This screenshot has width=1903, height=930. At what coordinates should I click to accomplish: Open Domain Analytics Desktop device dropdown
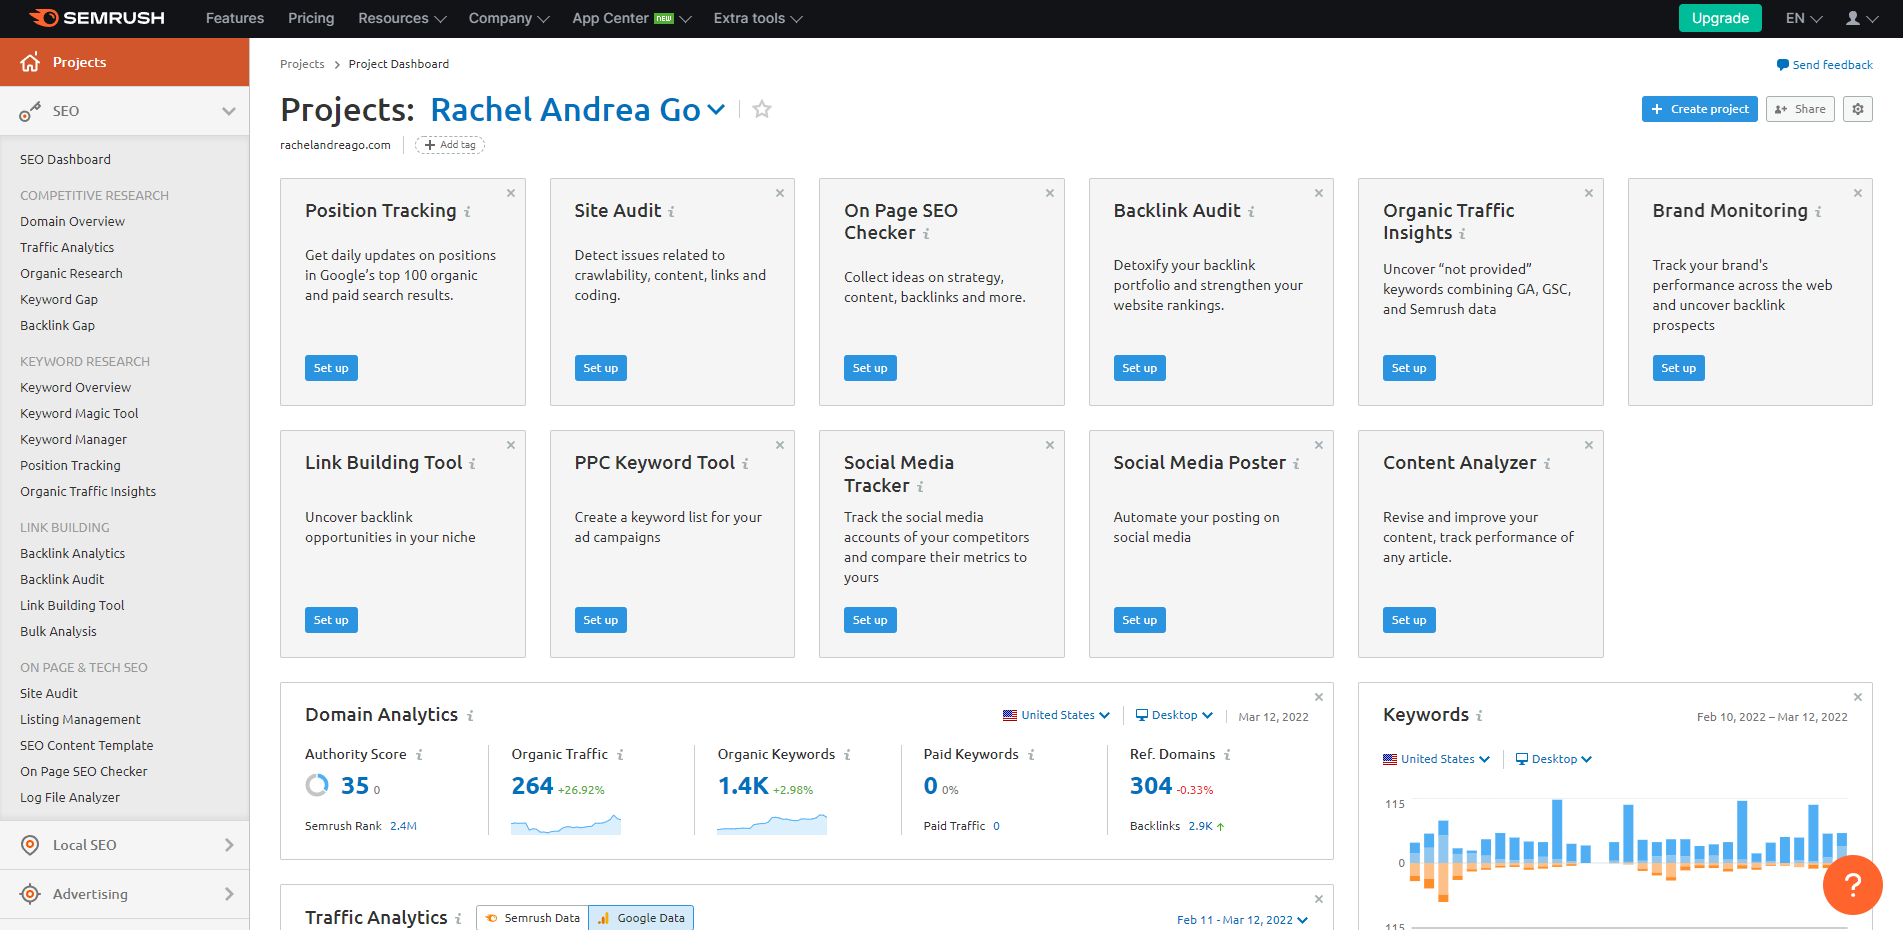tap(1174, 715)
